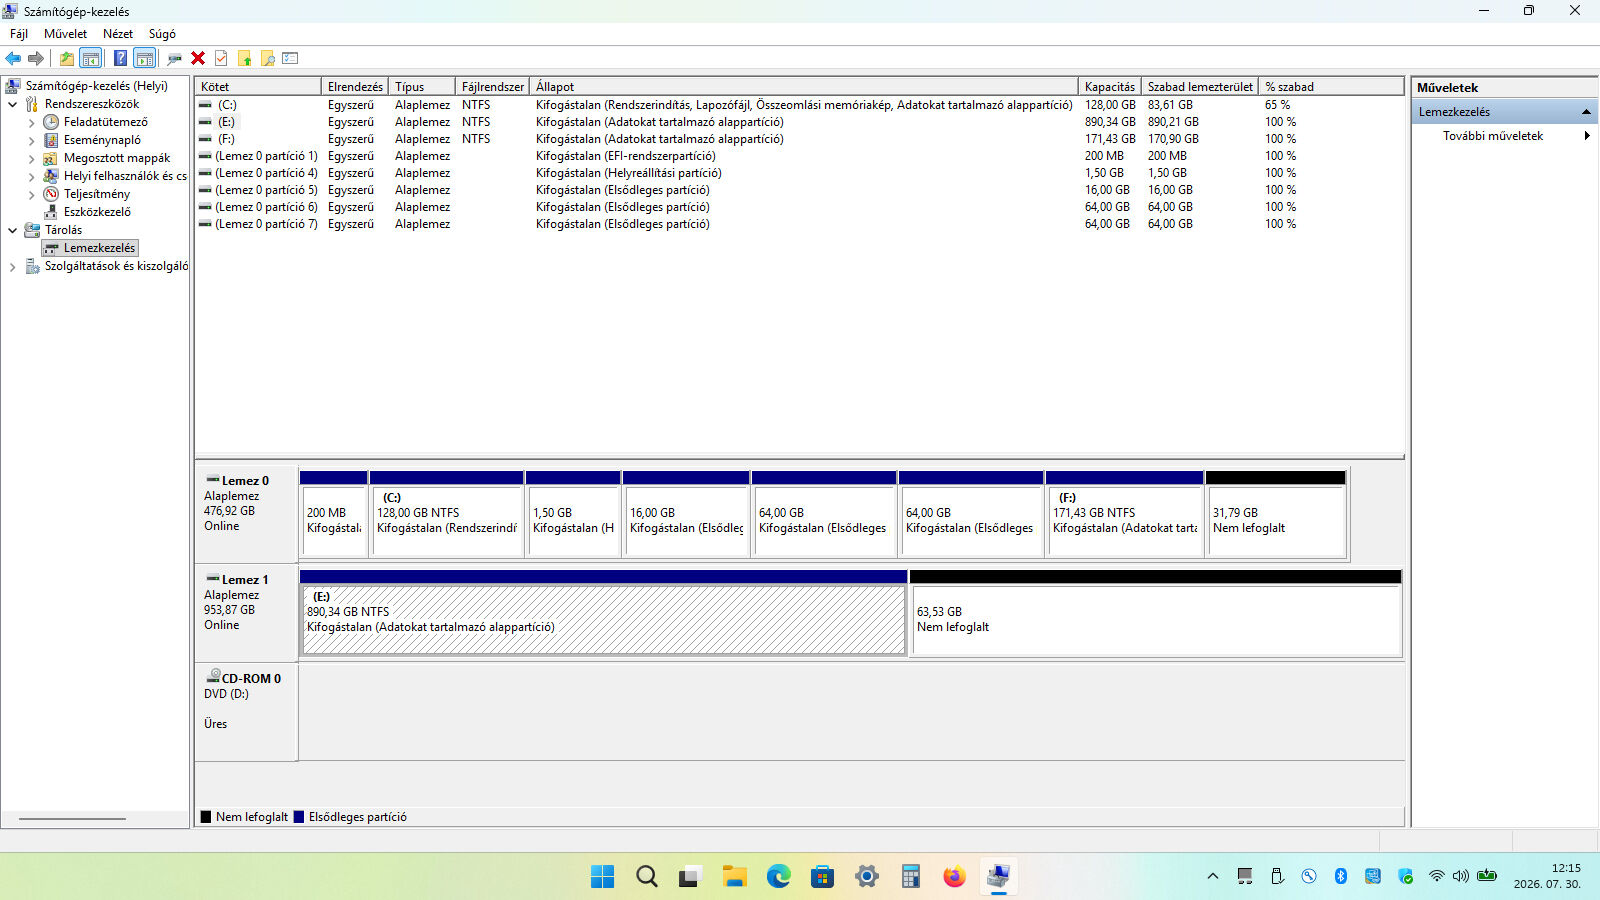Screen dimensions: 1600x900
Task: Collapse the Lemezkezelés actions section arrow
Action: pyautogui.click(x=1586, y=112)
